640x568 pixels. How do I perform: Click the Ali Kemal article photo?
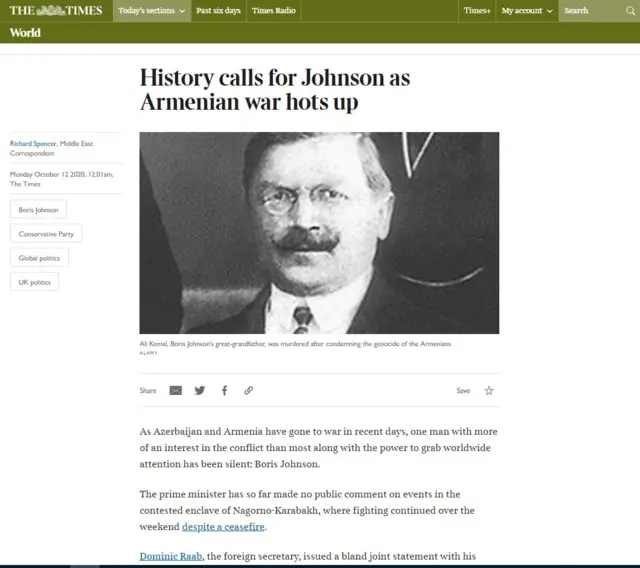click(x=319, y=232)
